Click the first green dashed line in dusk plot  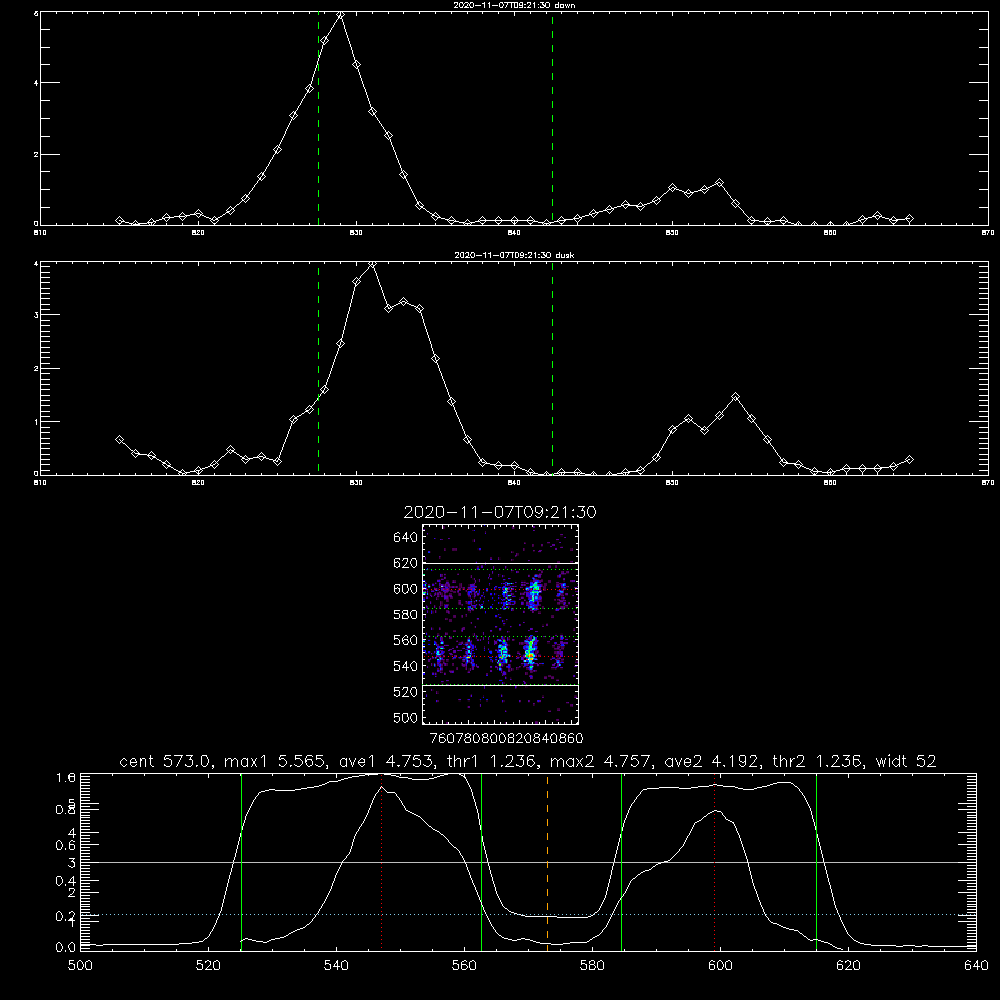click(318, 368)
